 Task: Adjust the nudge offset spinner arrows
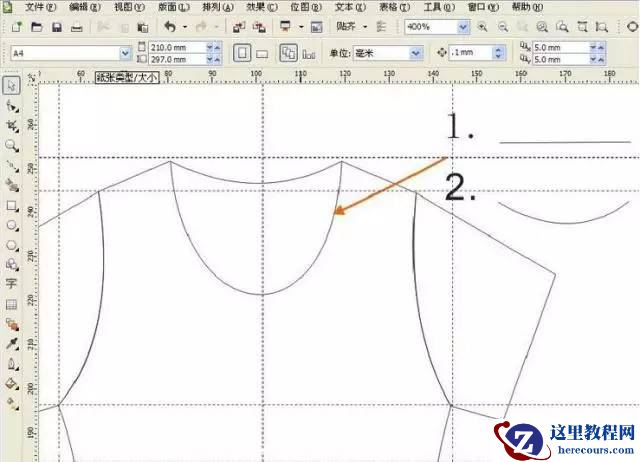click(x=498, y=53)
